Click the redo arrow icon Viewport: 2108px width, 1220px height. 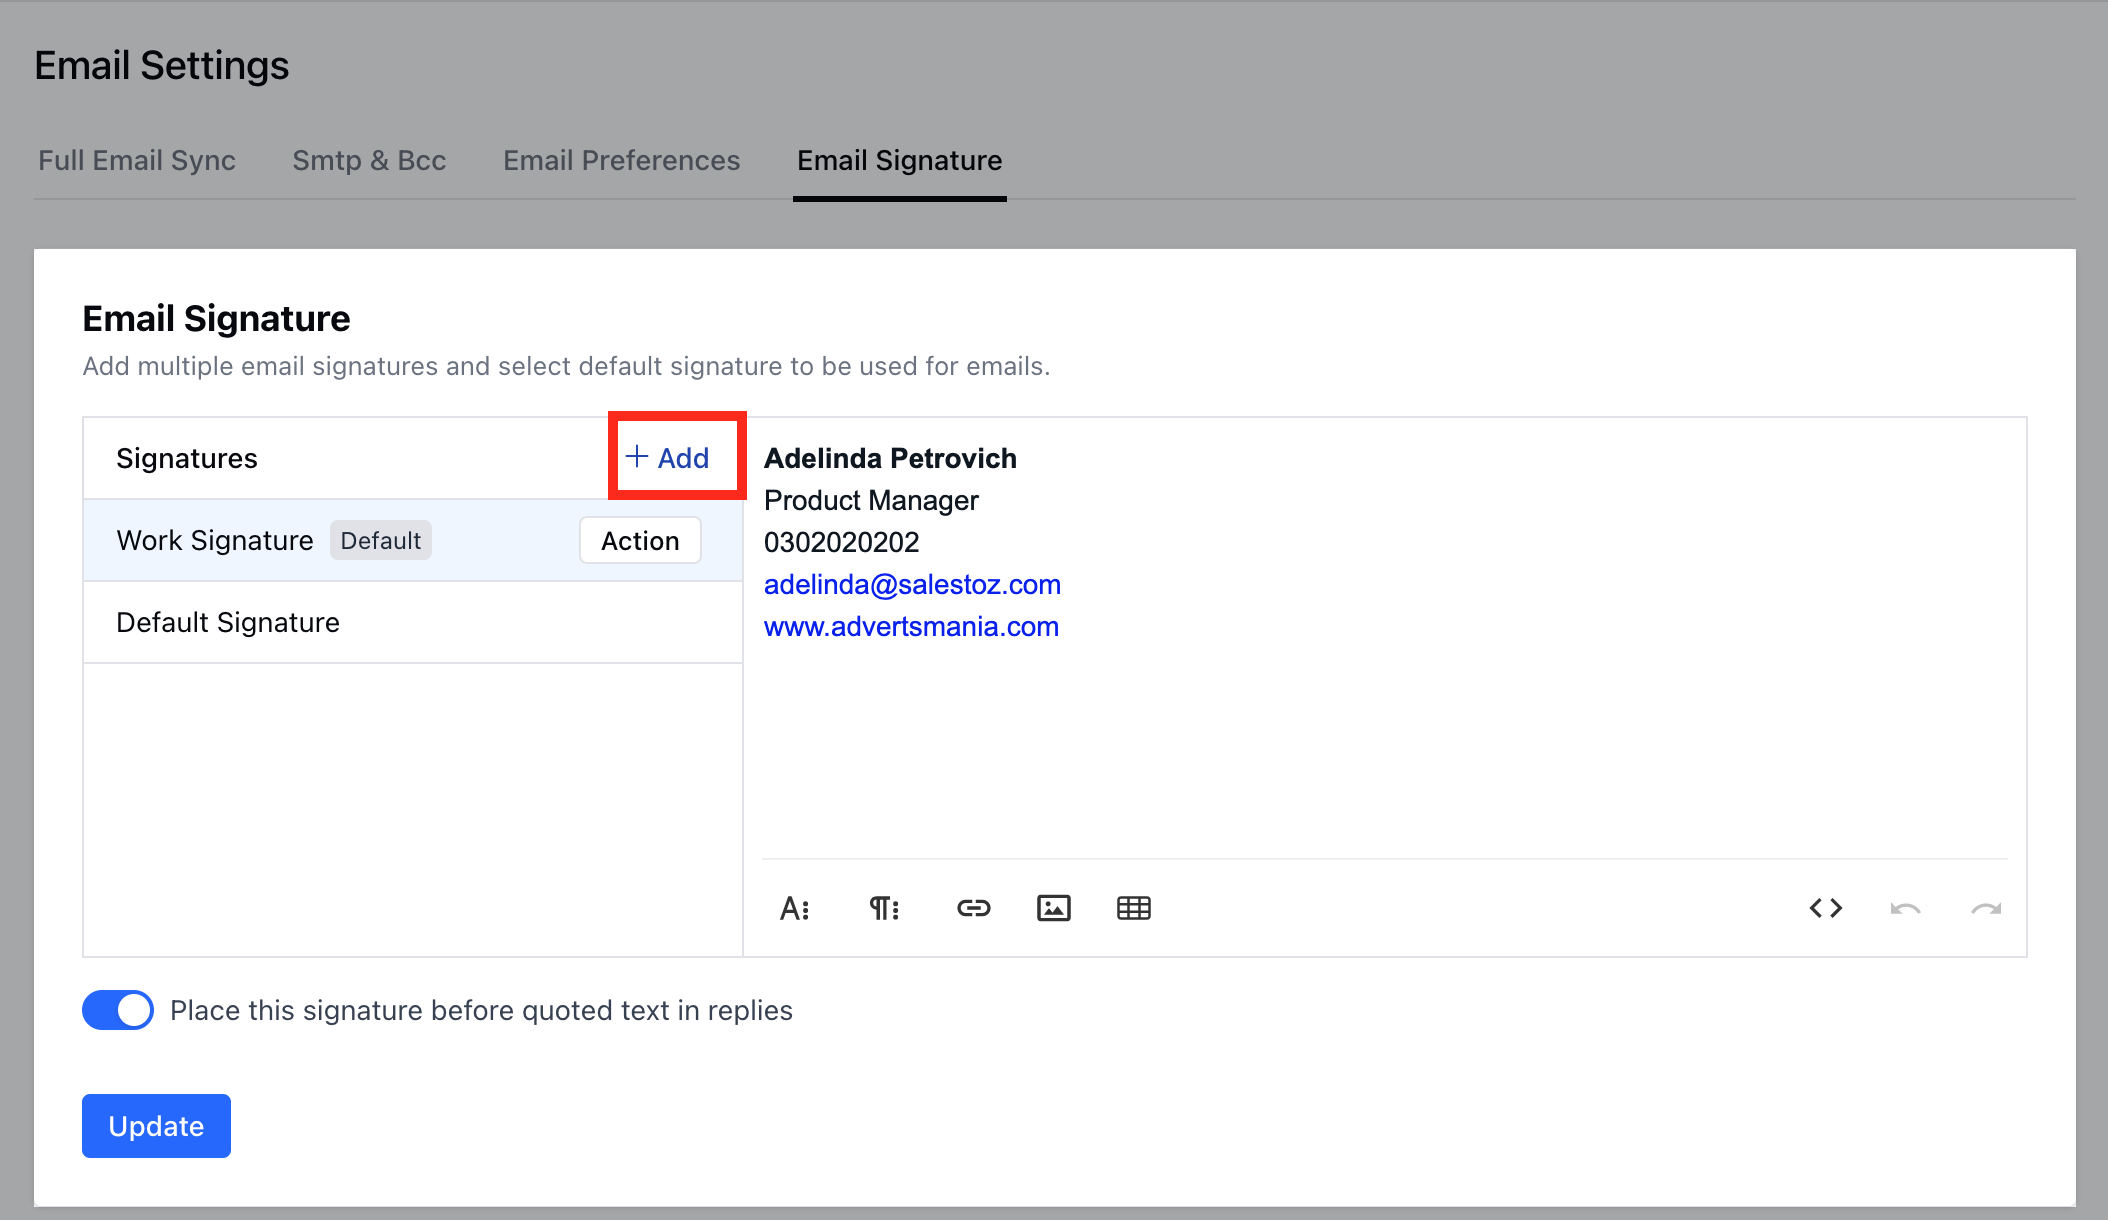coord(1985,908)
